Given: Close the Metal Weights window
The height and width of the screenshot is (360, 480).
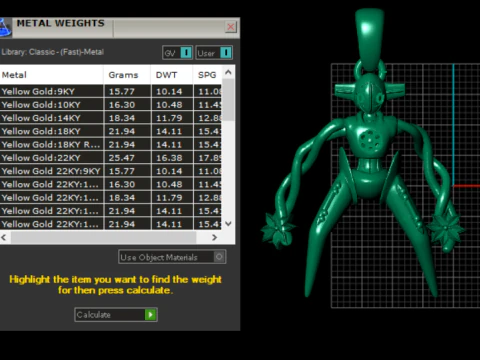Looking at the screenshot, I should point(231,27).
